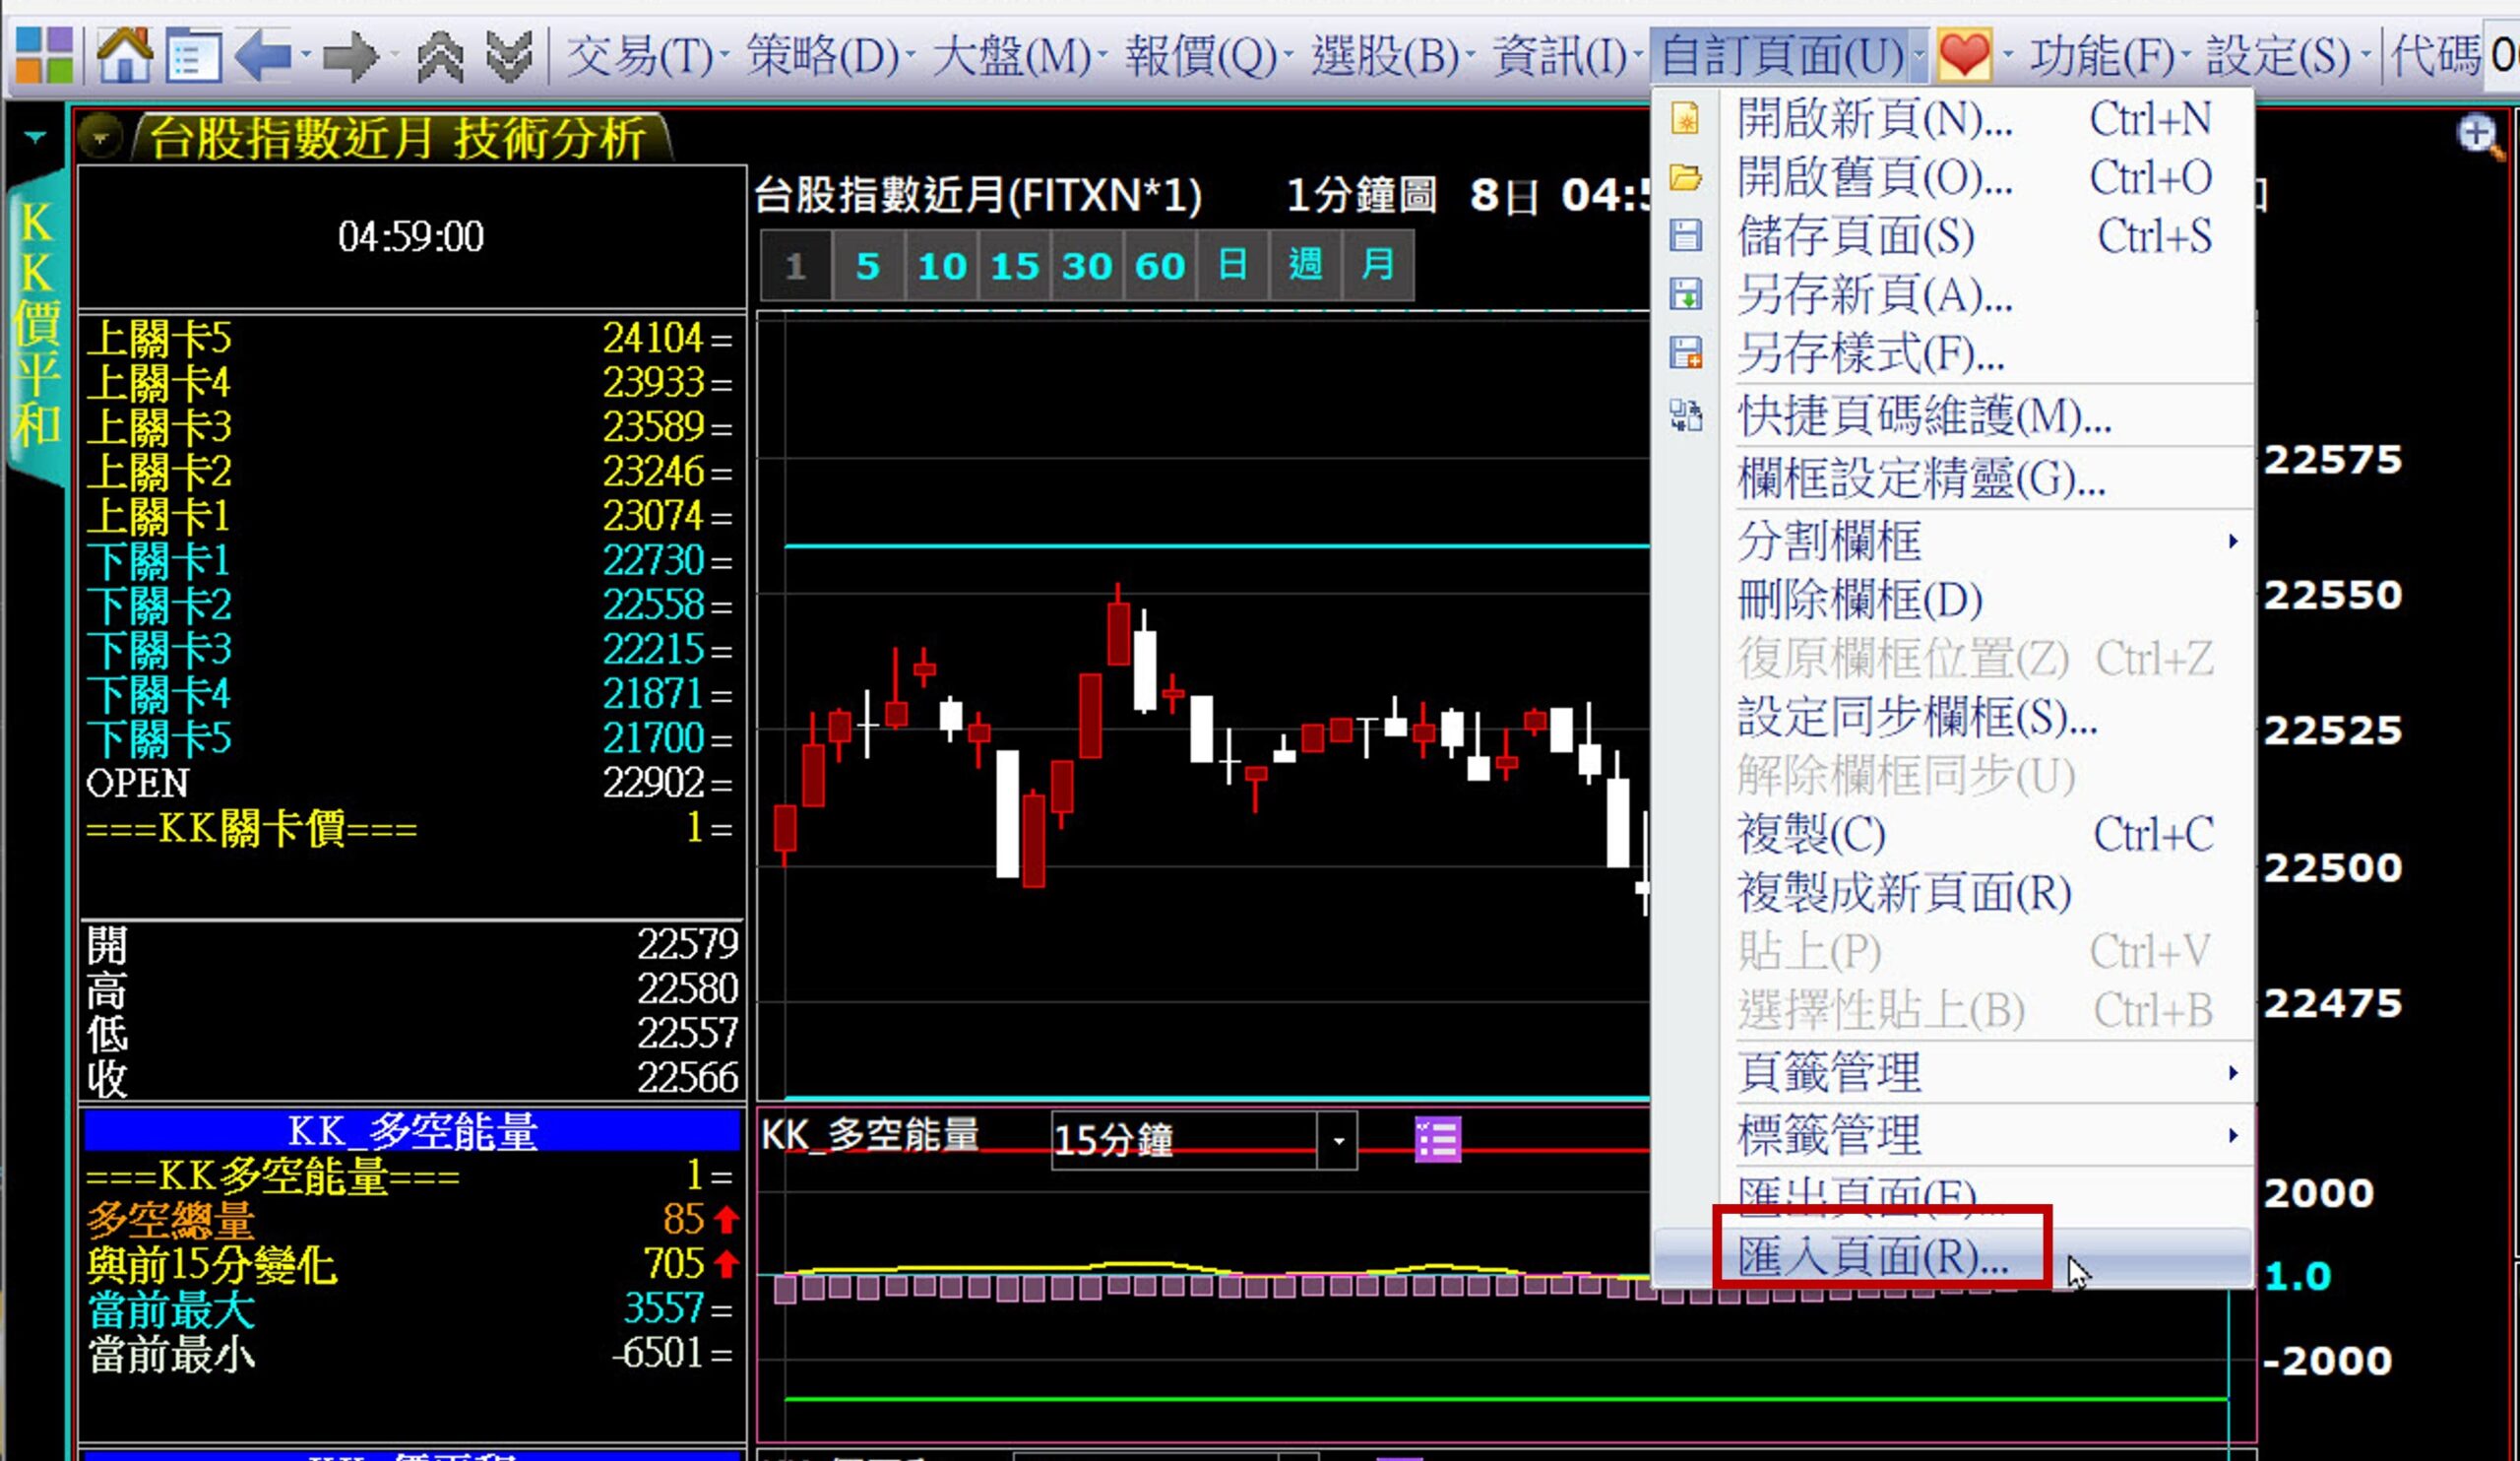This screenshot has width=2520, height=1461.
Task: Choose 匯入頁面(R) from the menu
Action: [x=1873, y=1256]
